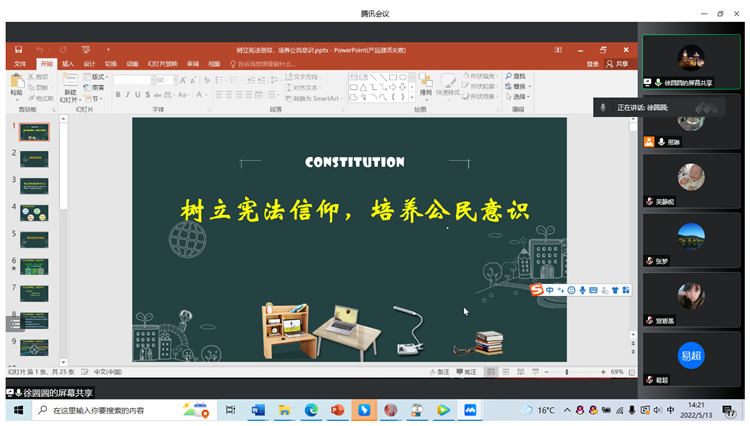Image resolution: width=750 pixels, height=426 pixels.
Task: Expand the 替换 replace dropdown
Action: coord(530,87)
